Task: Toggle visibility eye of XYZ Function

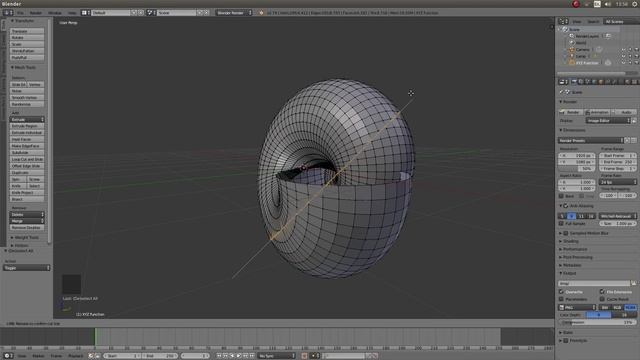Action: pyautogui.click(x=623, y=63)
